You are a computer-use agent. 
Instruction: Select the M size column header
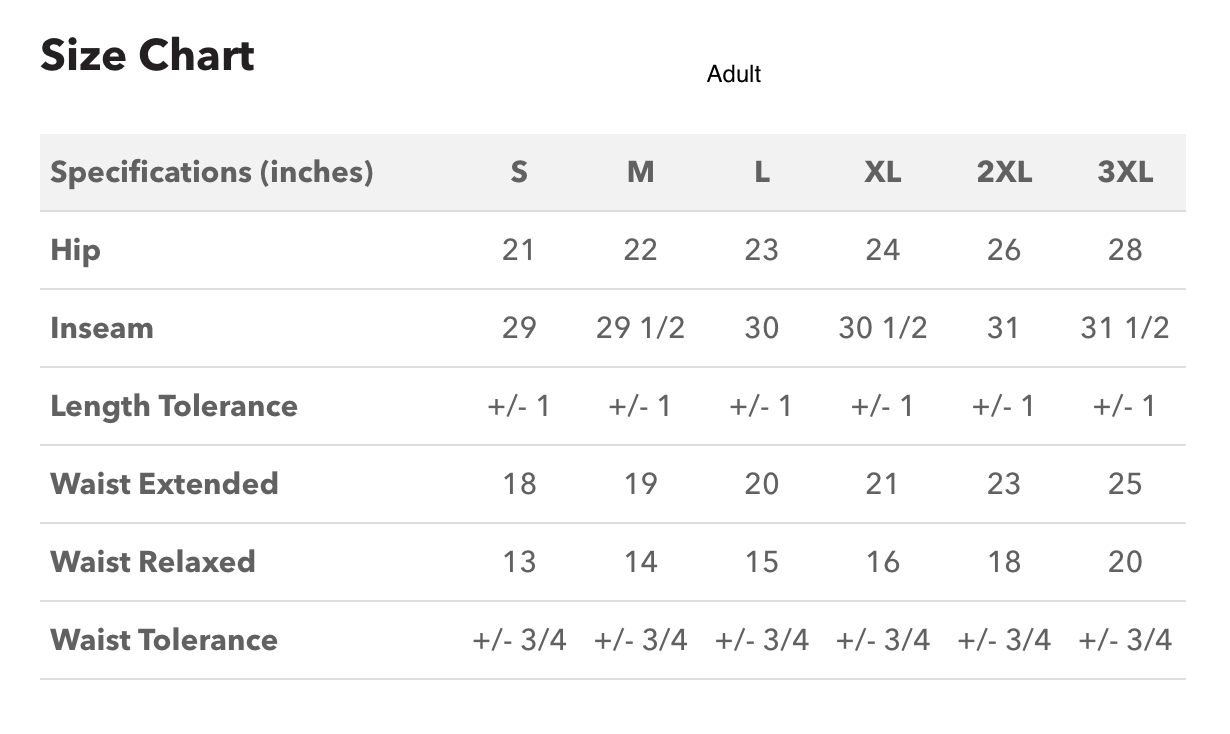click(640, 172)
